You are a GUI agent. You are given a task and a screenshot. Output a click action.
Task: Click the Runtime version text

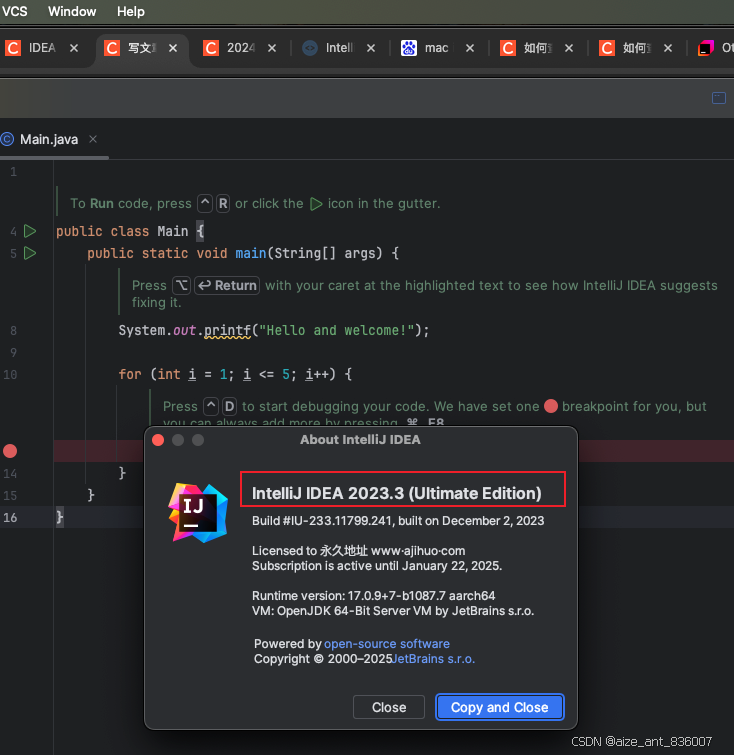pos(373,596)
